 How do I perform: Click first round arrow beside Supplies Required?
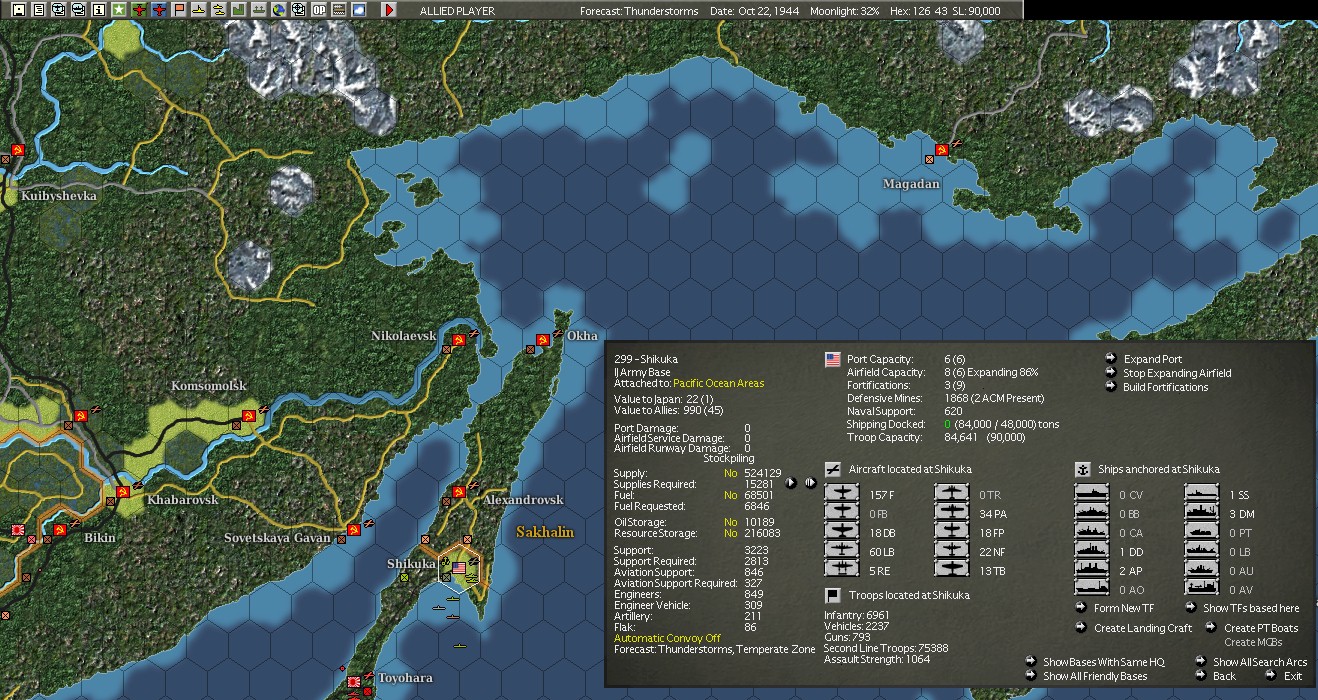tap(792, 483)
